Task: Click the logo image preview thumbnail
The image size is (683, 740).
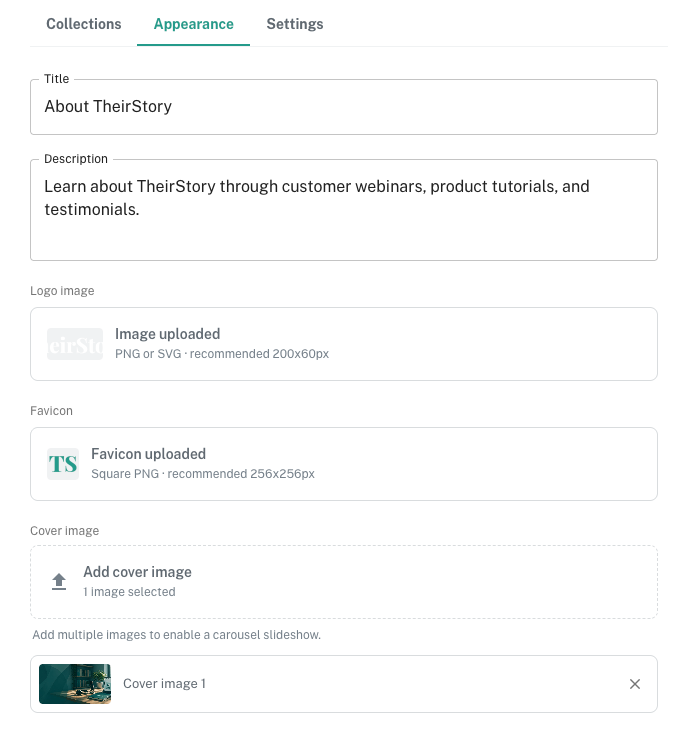Action: coord(75,344)
